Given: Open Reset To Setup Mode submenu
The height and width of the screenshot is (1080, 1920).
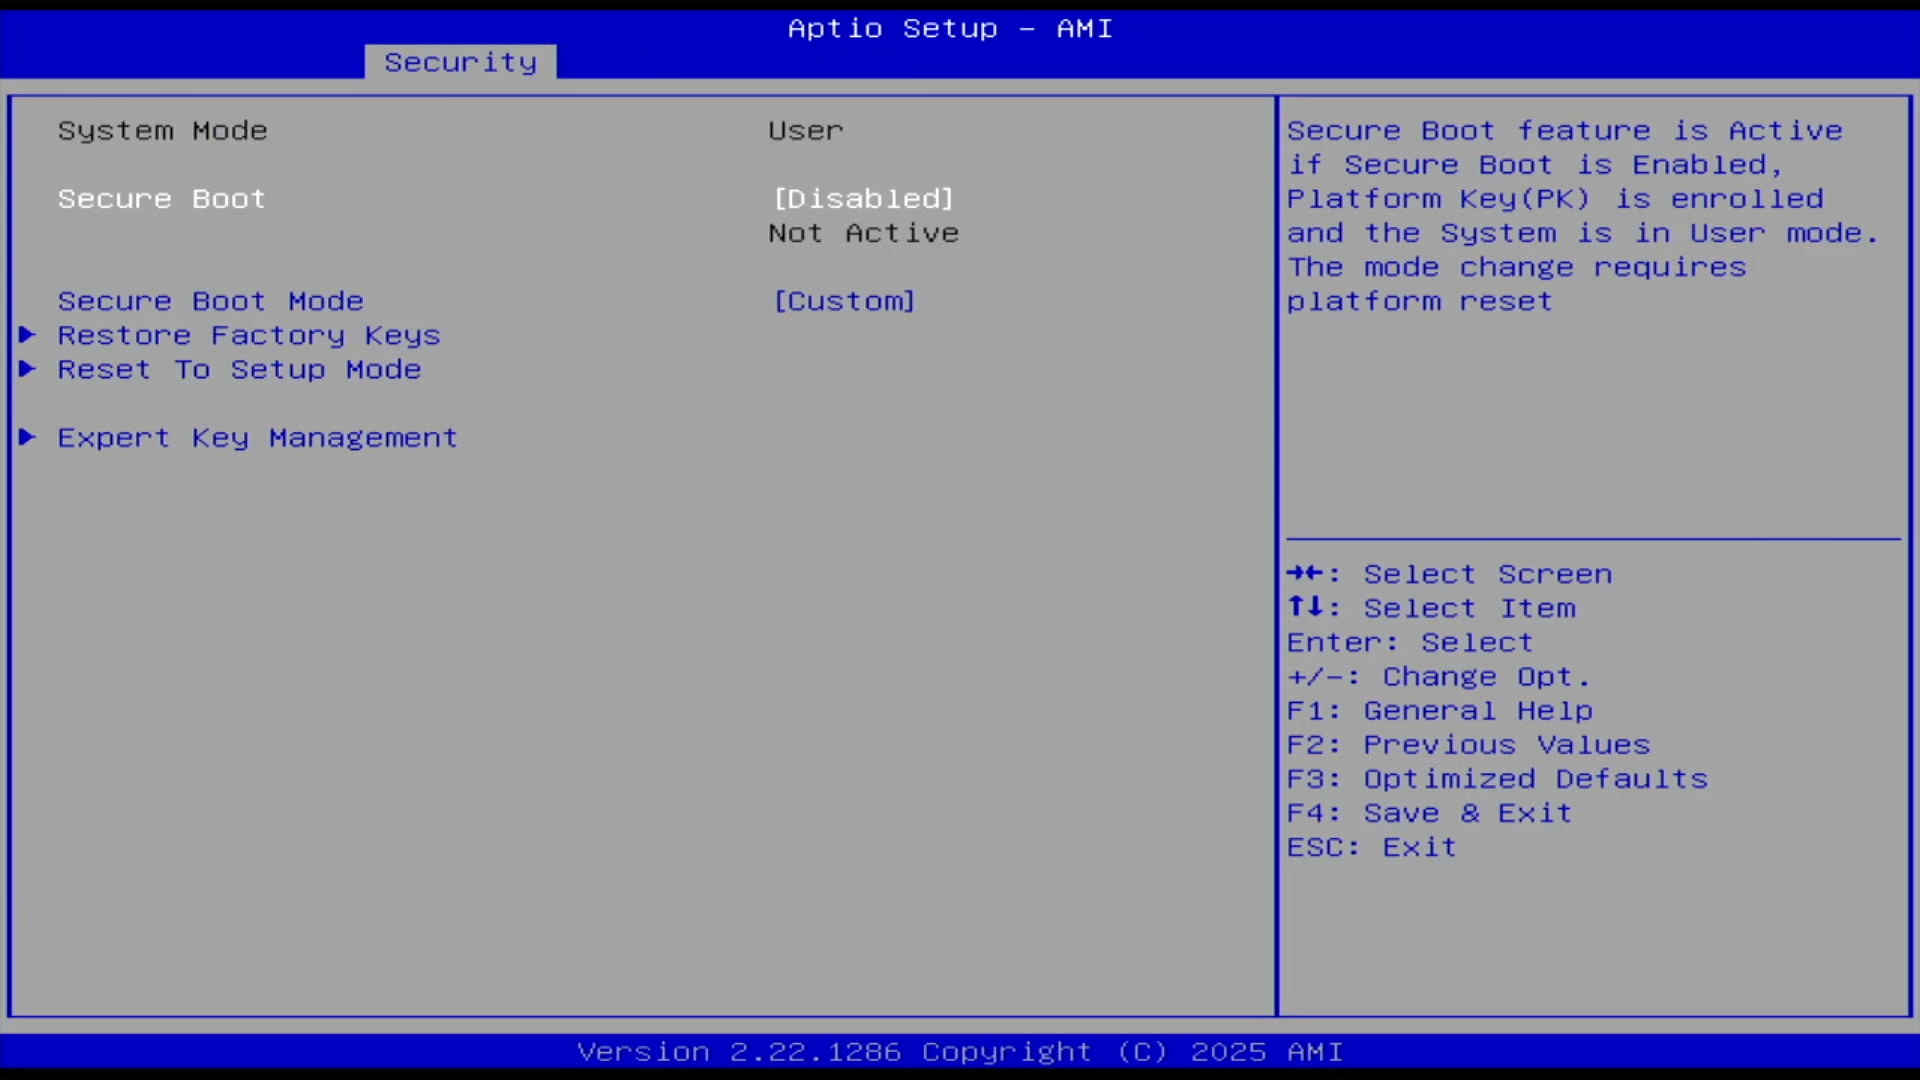Looking at the screenshot, I should point(239,369).
